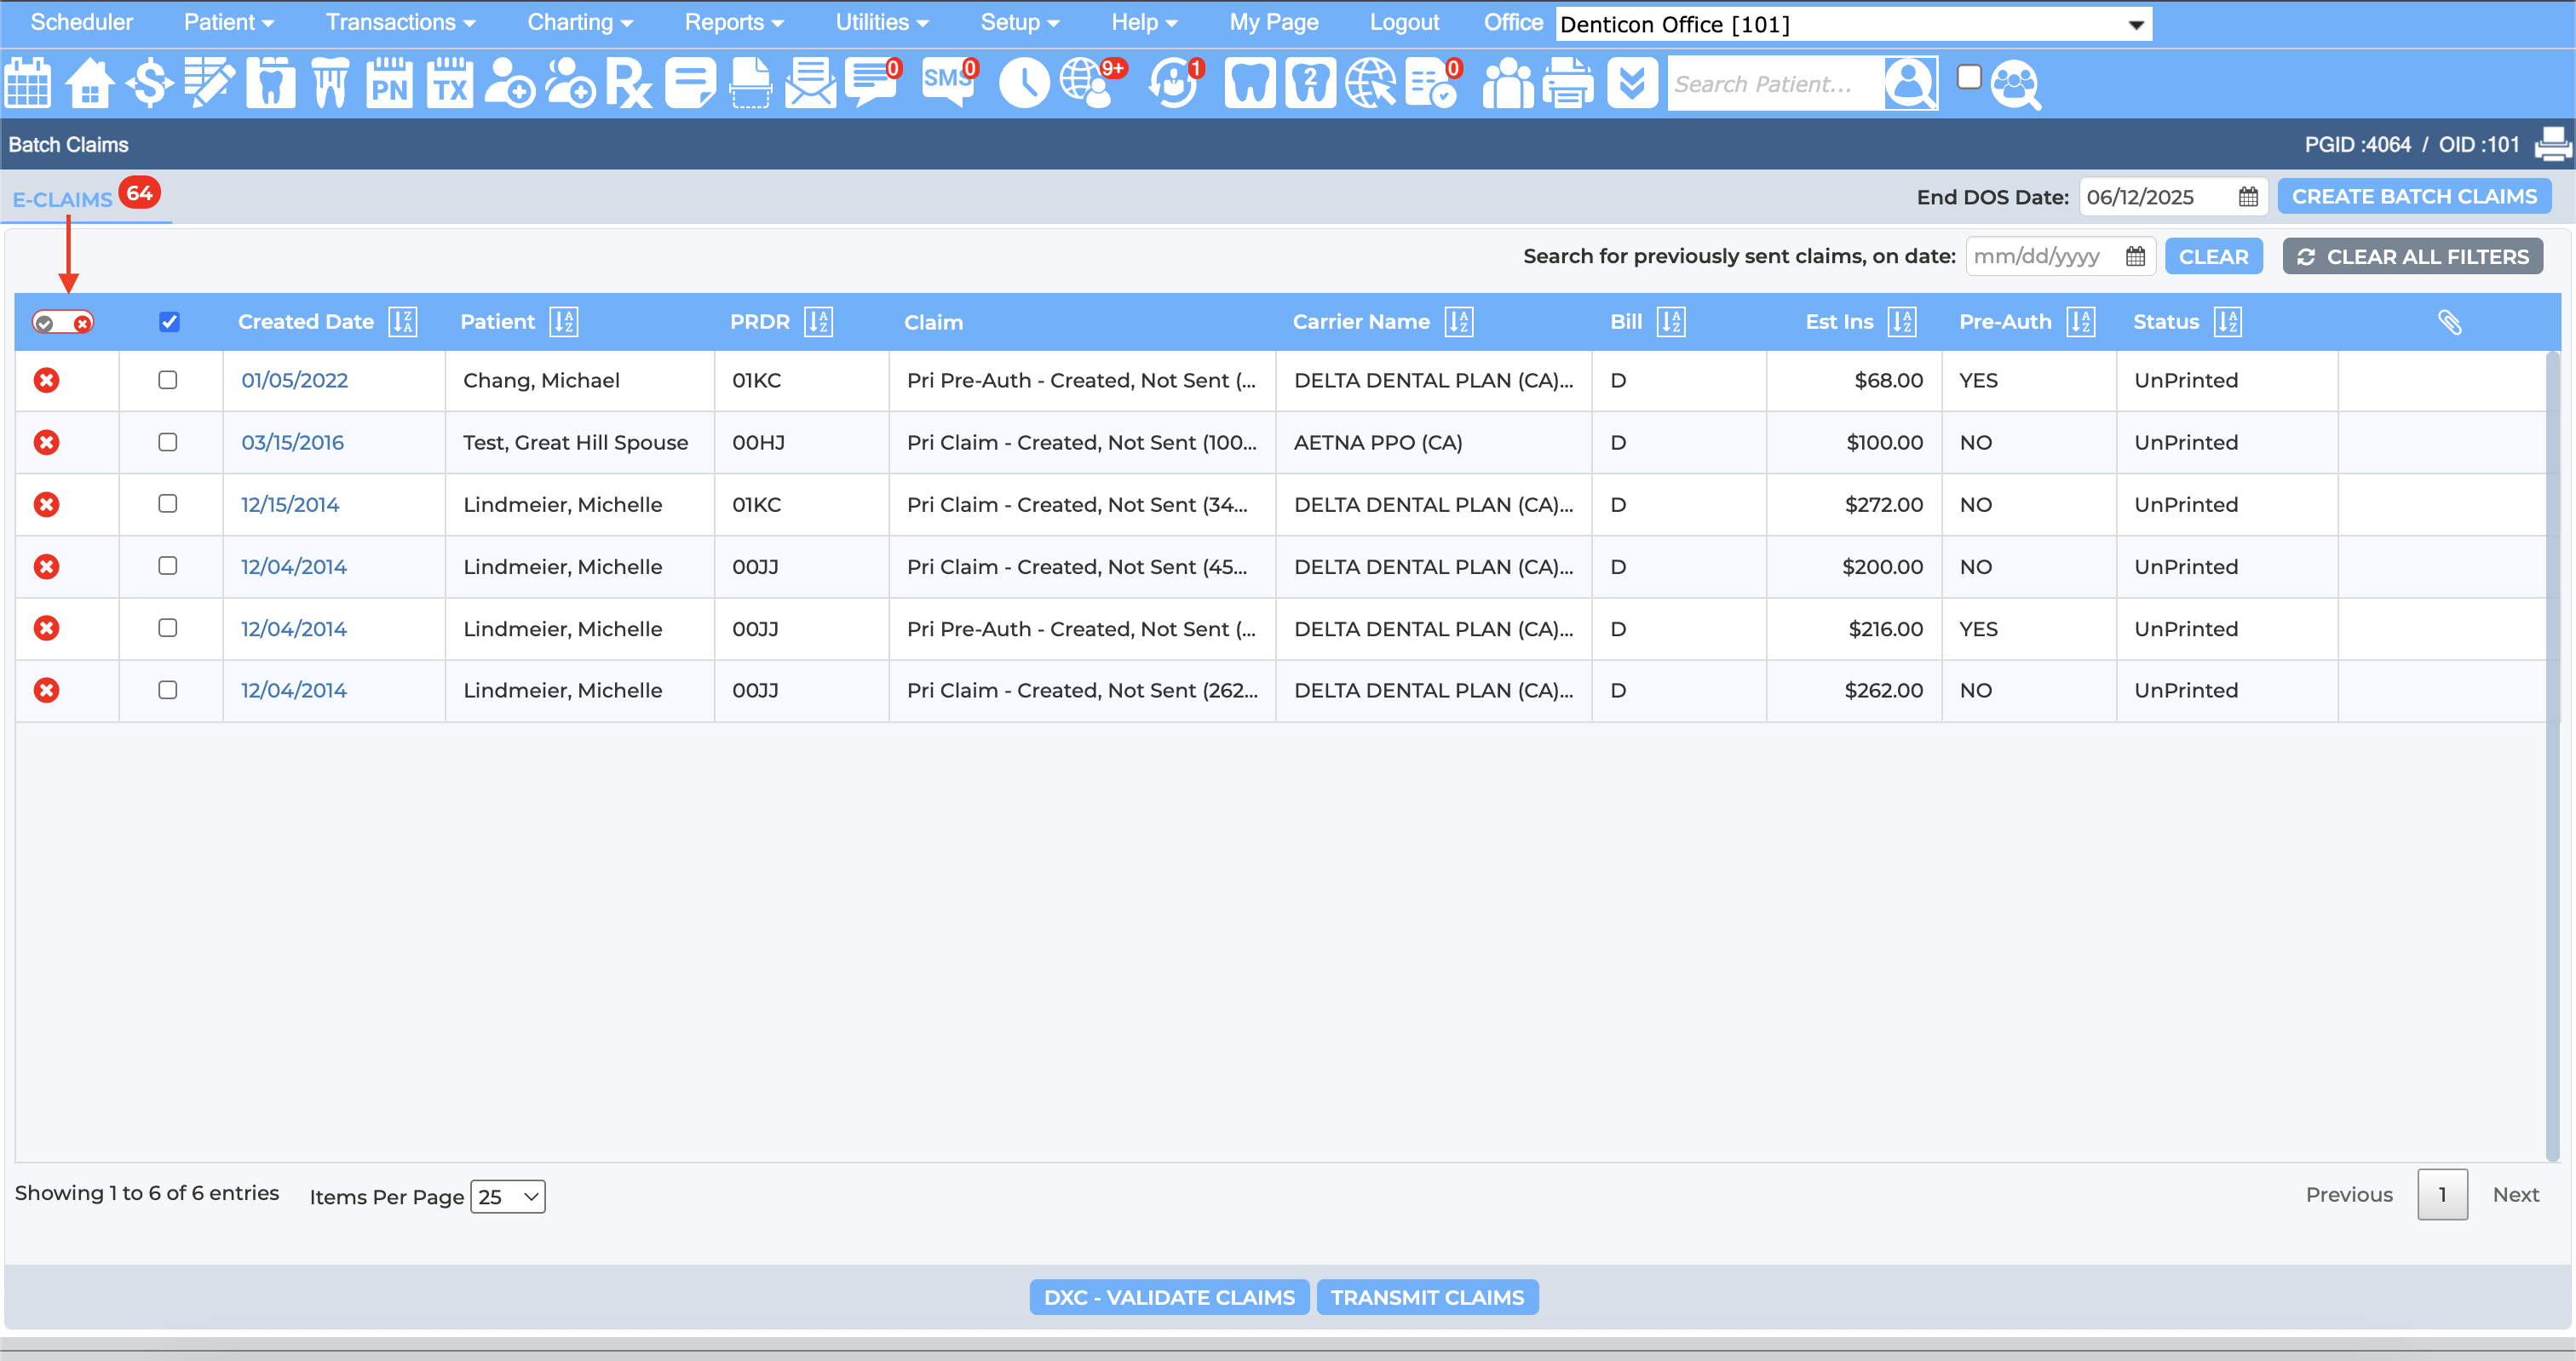The image size is (2576, 1361).
Task: Open the PN progress notes icon
Action: [388, 83]
